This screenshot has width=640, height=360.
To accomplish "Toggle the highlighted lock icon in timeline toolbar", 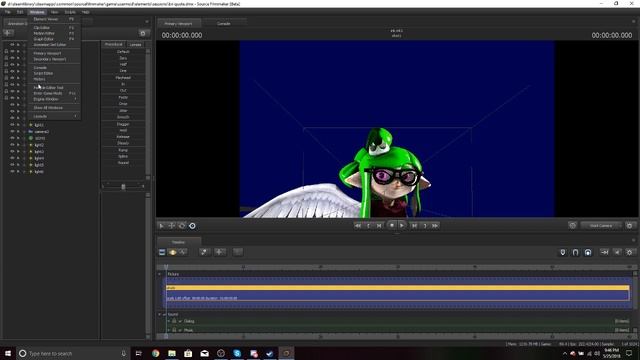I will [x=588, y=253].
